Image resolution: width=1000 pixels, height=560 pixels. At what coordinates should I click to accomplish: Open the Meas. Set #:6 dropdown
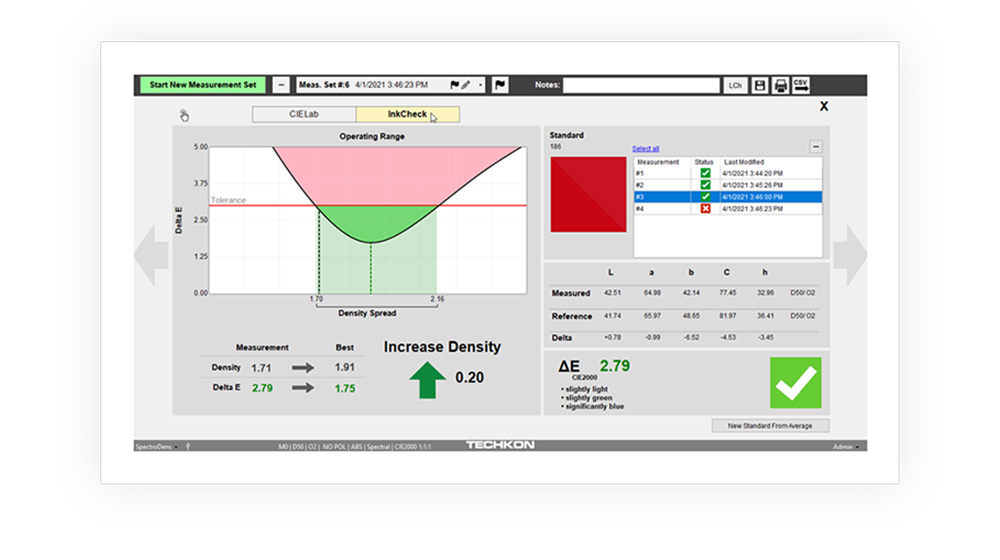pos(480,86)
